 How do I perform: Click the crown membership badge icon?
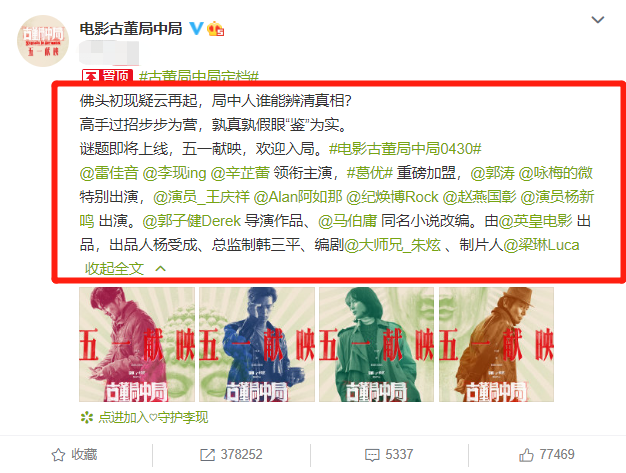pos(216,28)
